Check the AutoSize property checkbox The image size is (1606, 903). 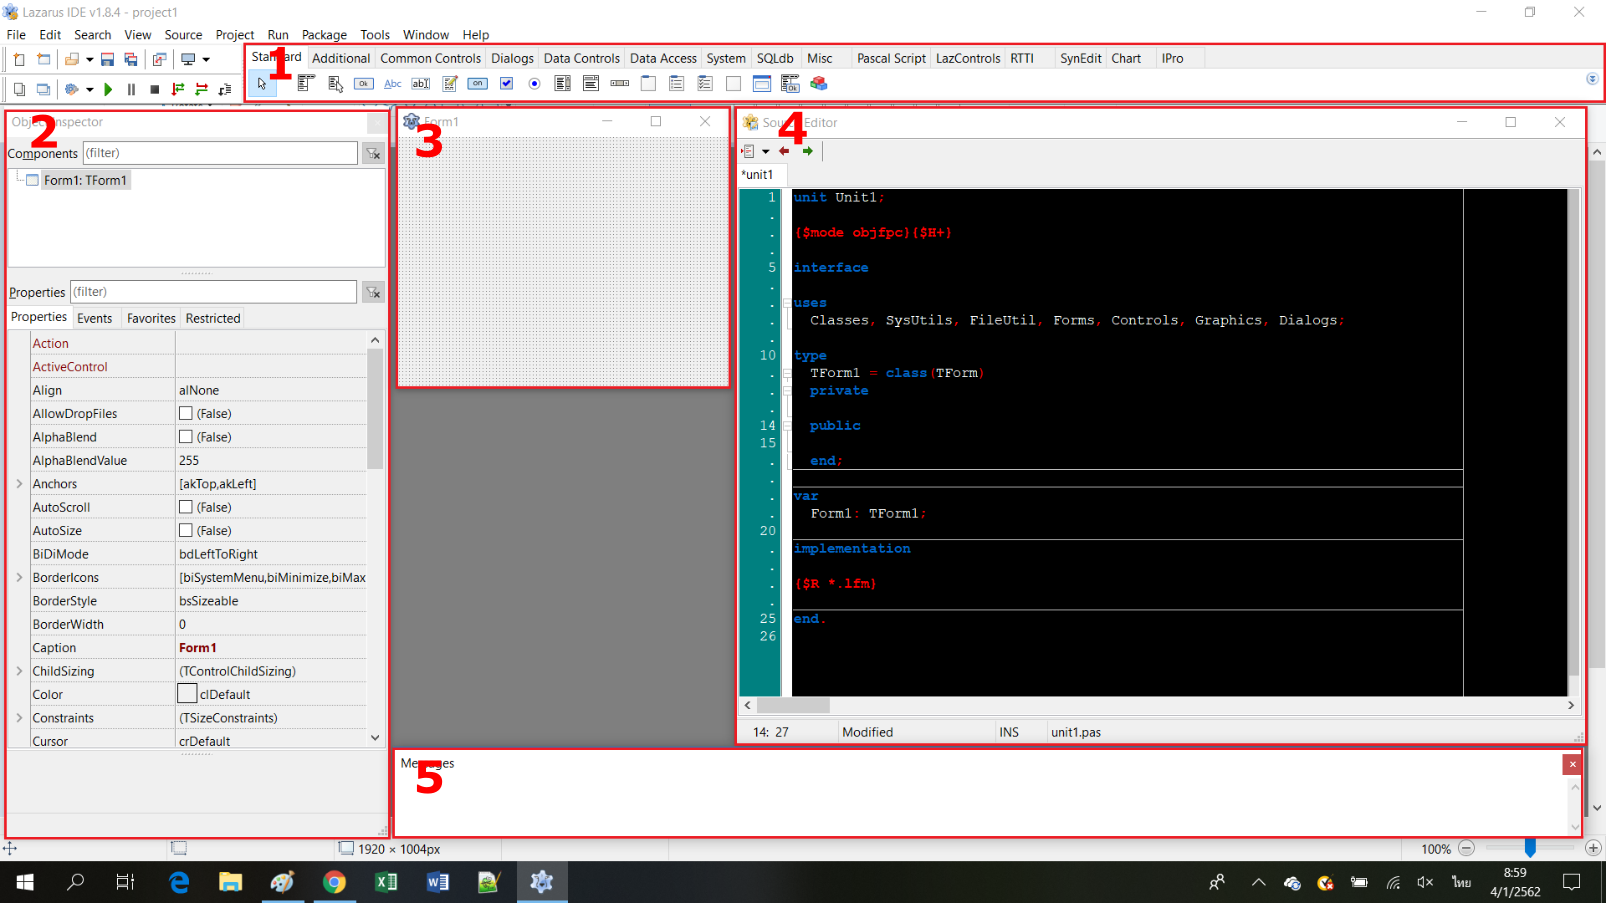pos(186,531)
